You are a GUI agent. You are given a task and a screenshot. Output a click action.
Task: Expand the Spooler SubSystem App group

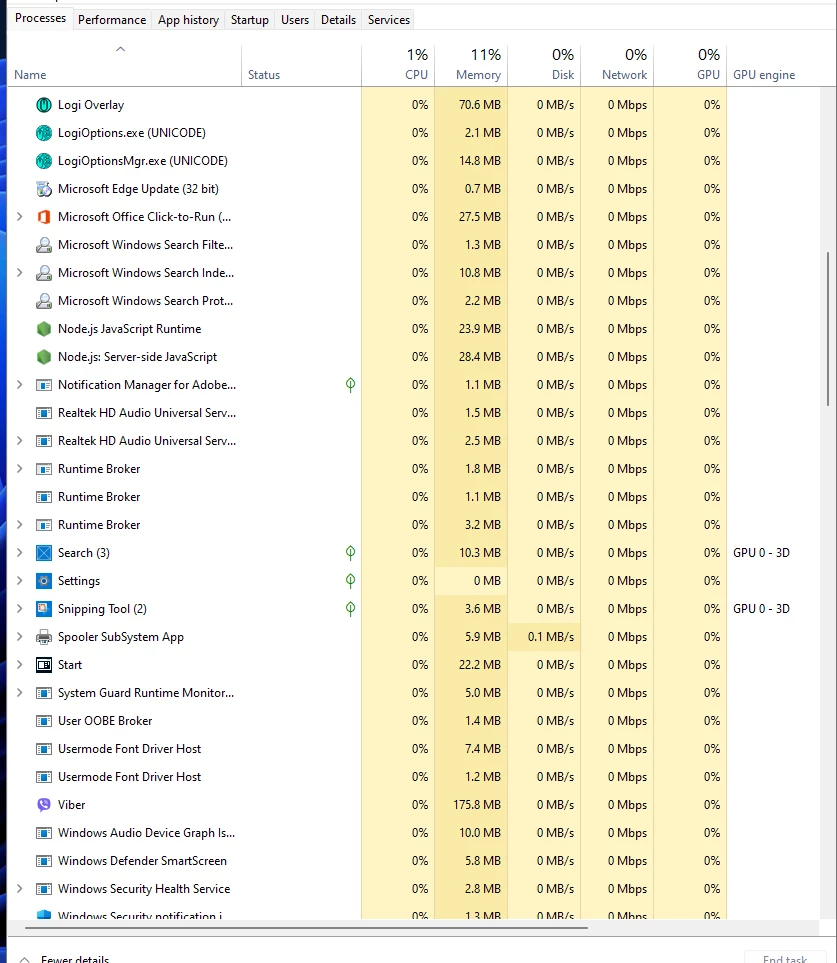coord(20,637)
